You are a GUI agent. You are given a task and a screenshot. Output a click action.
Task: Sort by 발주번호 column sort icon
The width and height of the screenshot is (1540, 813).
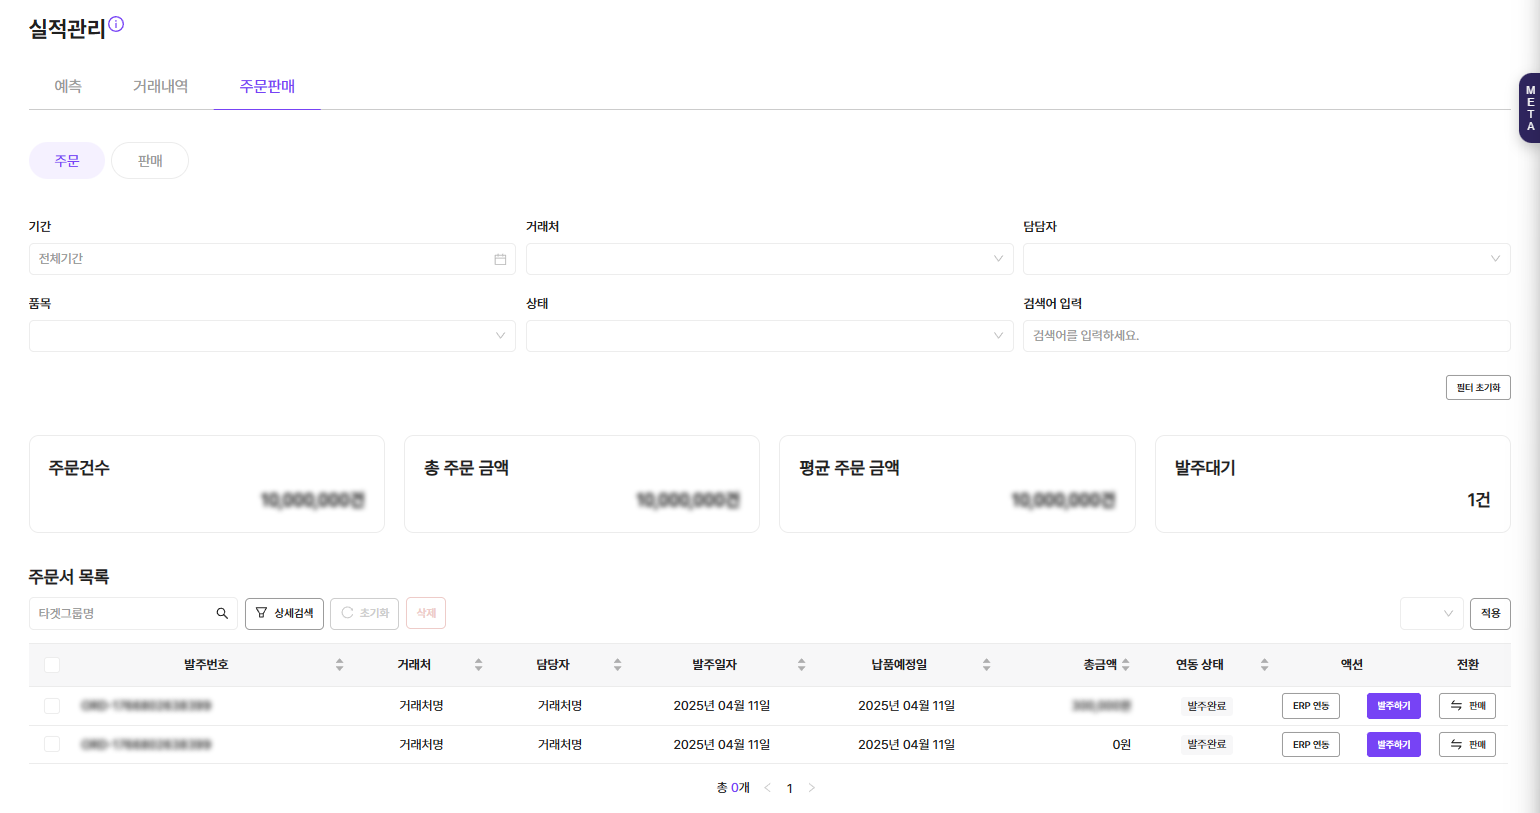click(x=339, y=665)
